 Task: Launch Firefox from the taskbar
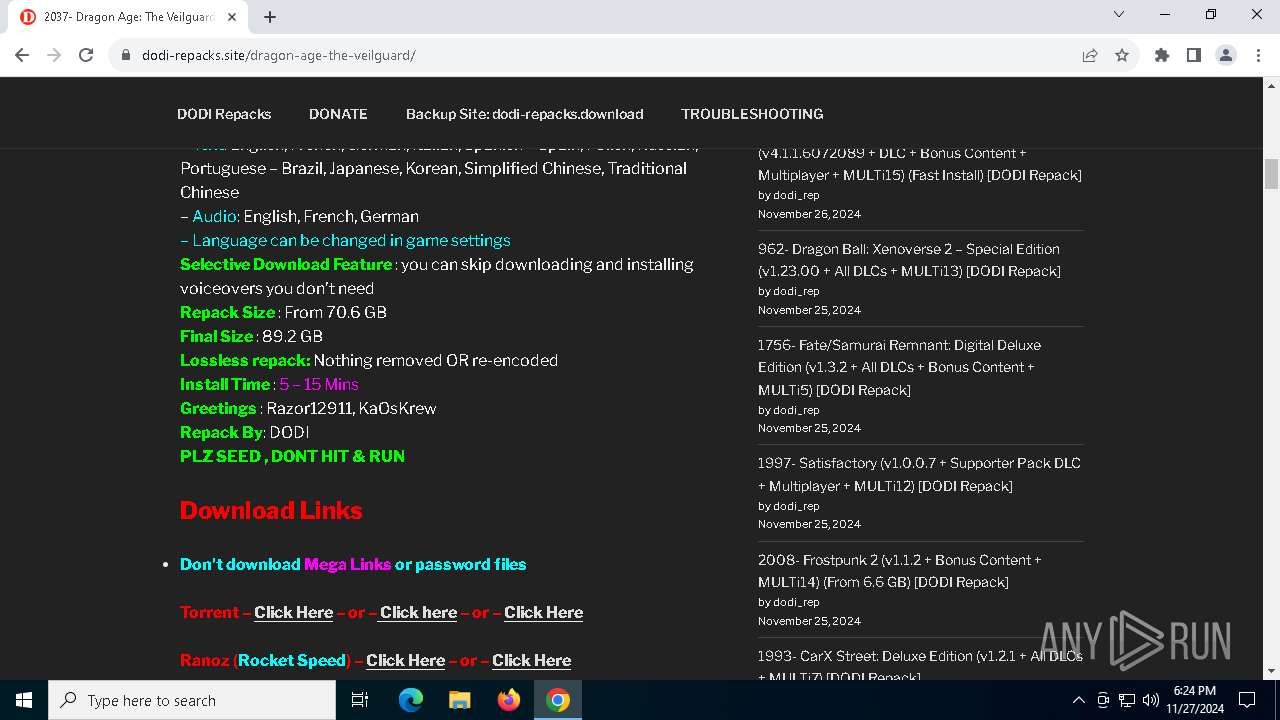(509, 700)
